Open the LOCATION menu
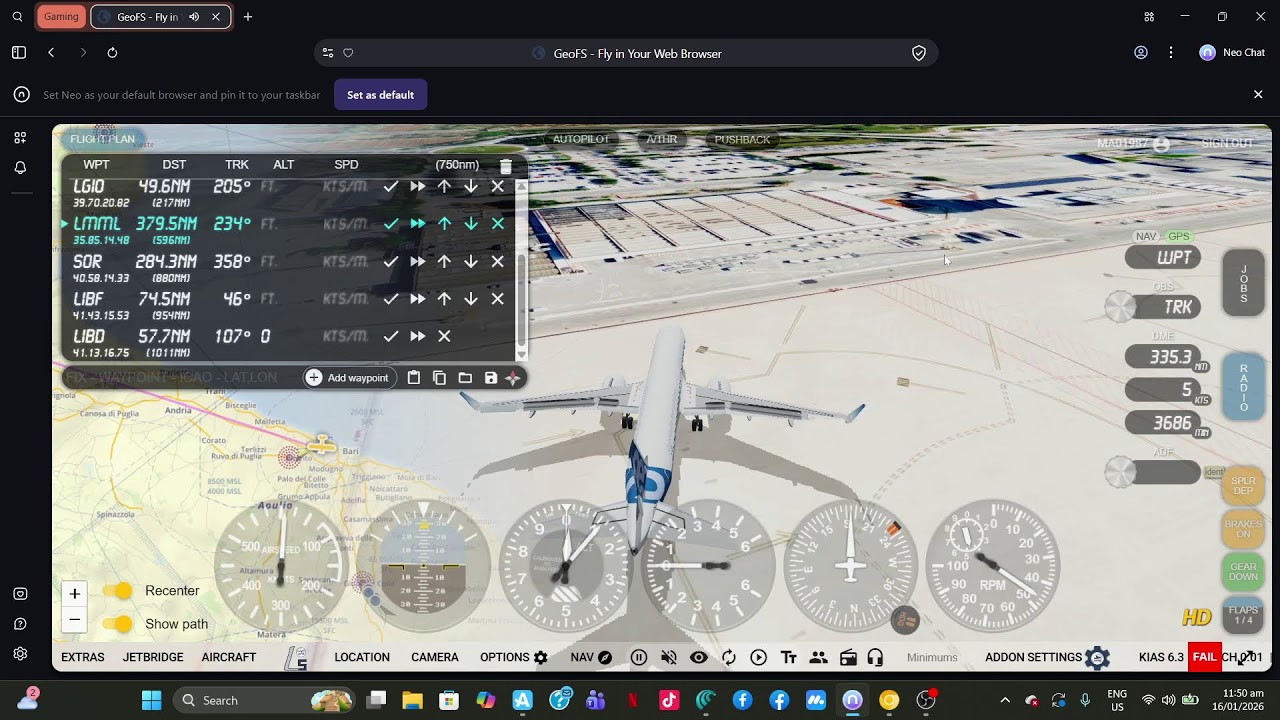The height and width of the screenshot is (720, 1280). (x=362, y=657)
